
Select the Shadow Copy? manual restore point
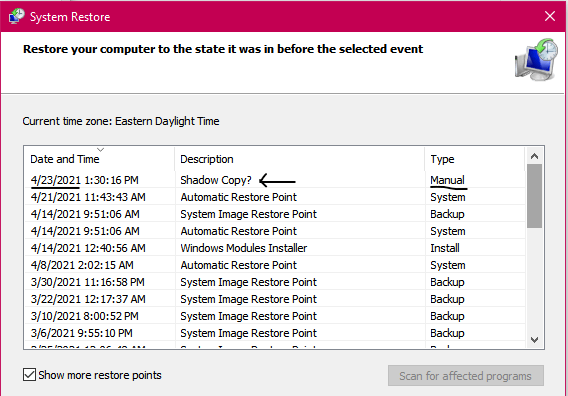pos(275,180)
